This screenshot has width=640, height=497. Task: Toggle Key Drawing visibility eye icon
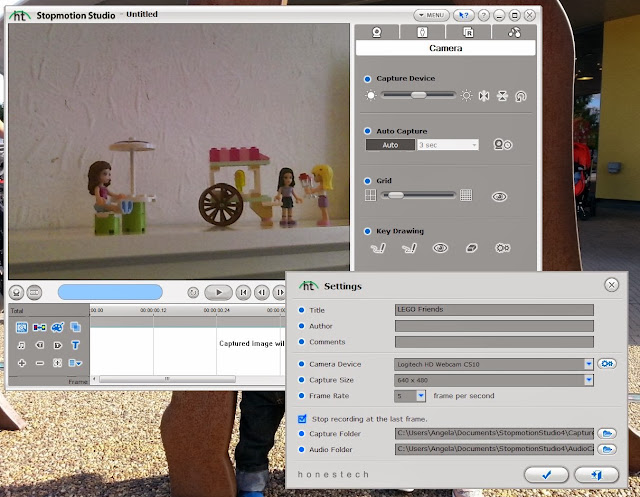(x=440, y=248)
